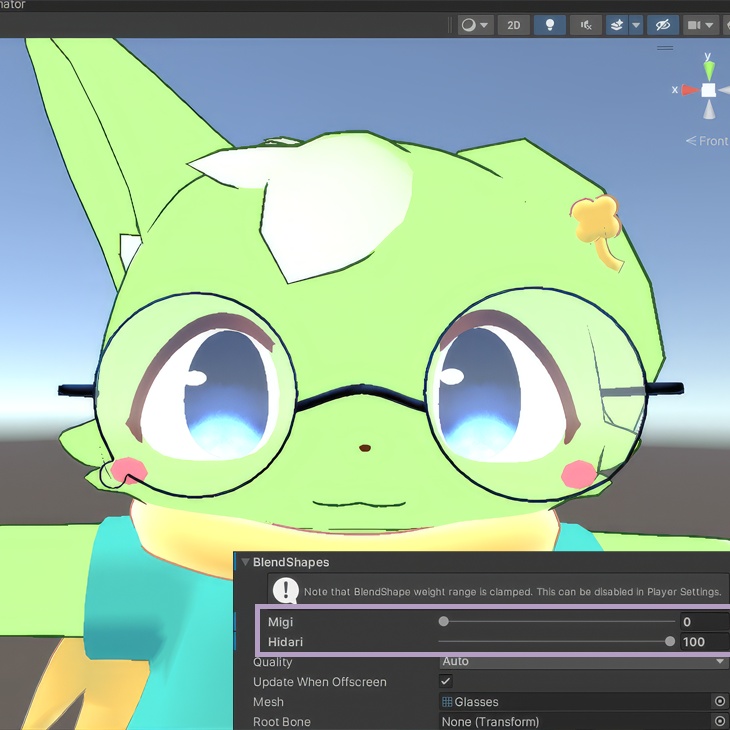
Task: Toggle scene effects (skybox, fog) icon
Action: point(617,25)
